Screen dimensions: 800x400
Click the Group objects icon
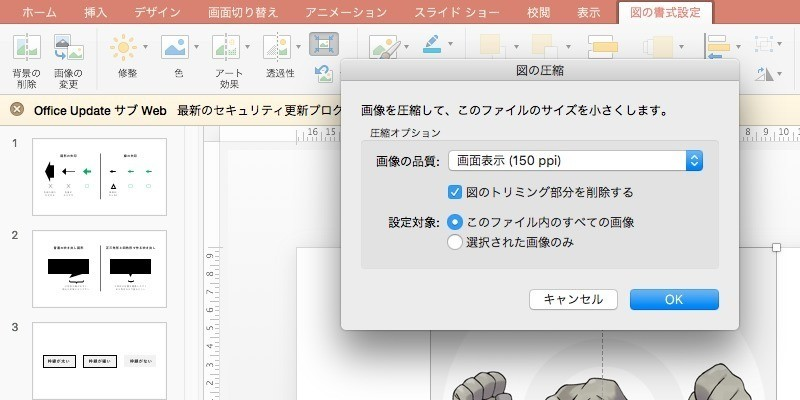click(x=765, y=44)
